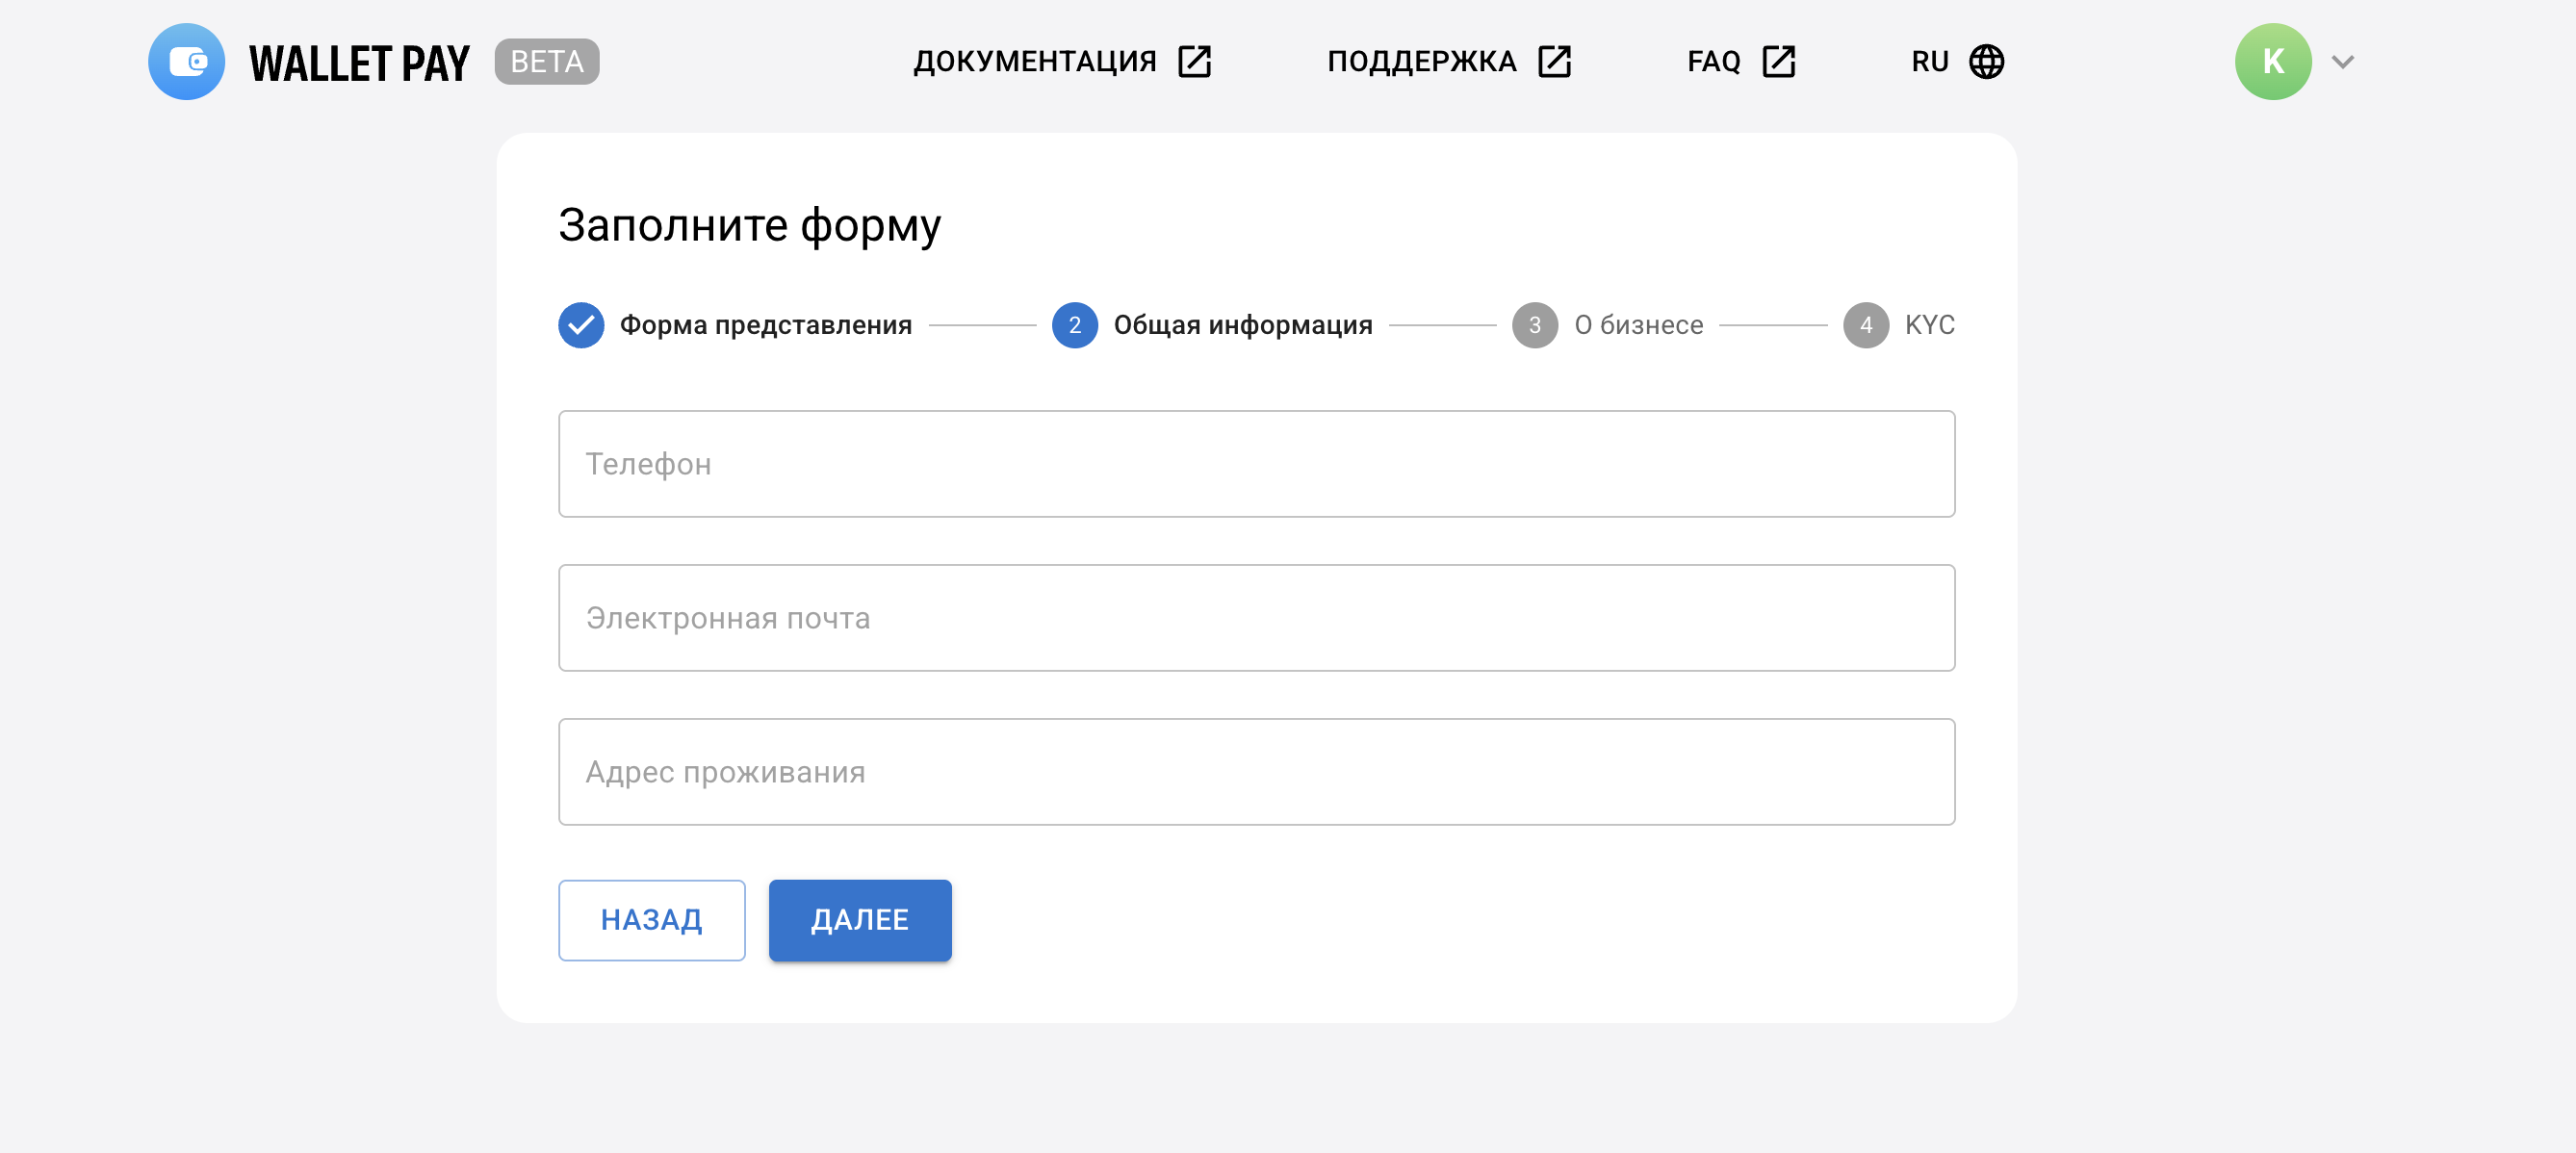Screen dimensions: 2576x1153
Task: Go to step 3 О бизнесе
Action: [x=1637, y=325]
